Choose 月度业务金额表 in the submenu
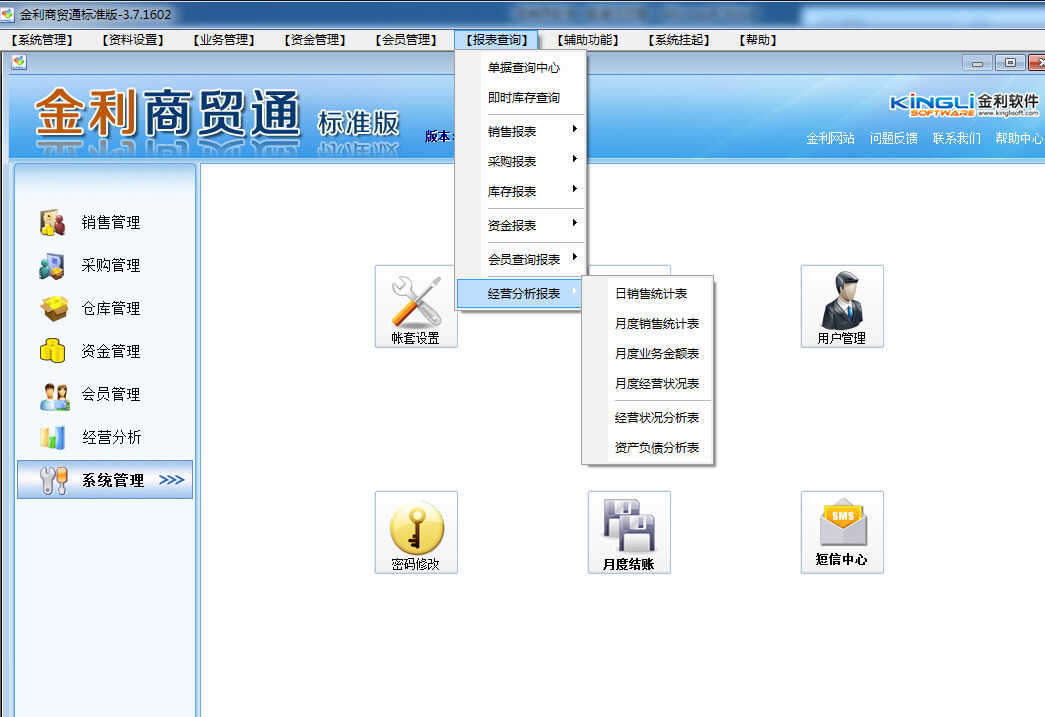 click(x=656, y=354)
